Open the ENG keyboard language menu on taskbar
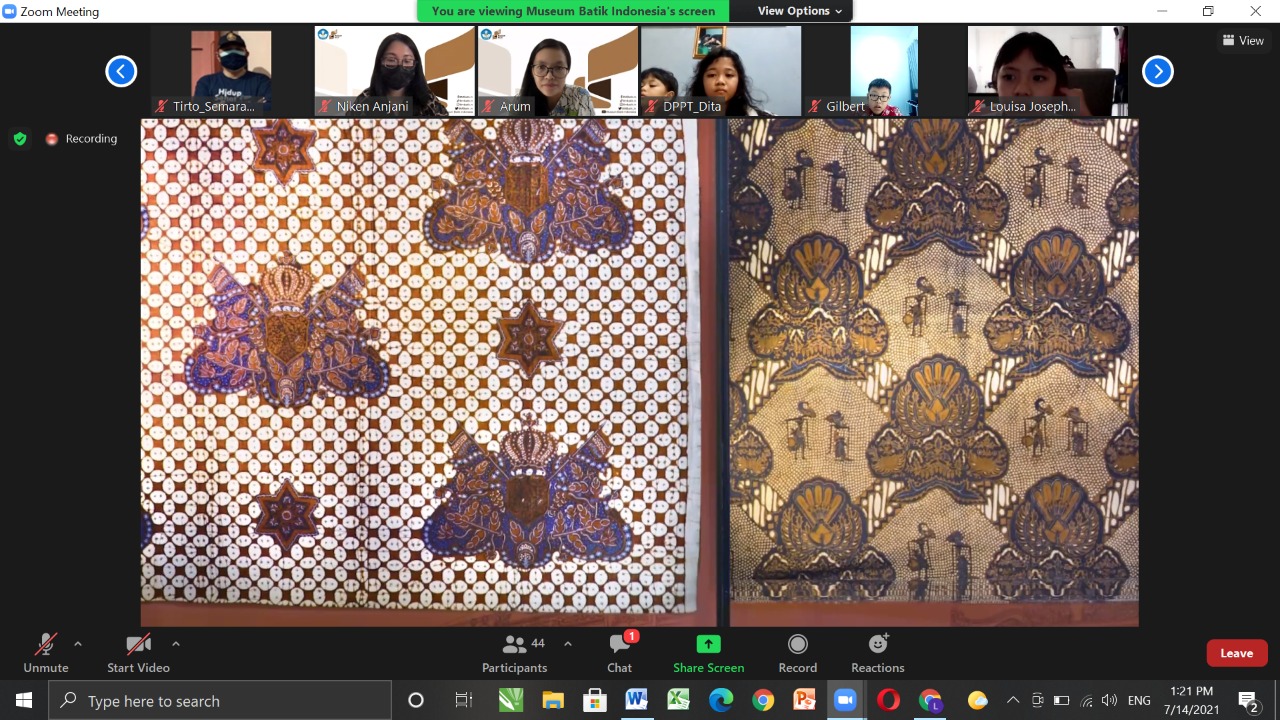Viewport: 1280px width, 720px height. [x=1139, y=700]
